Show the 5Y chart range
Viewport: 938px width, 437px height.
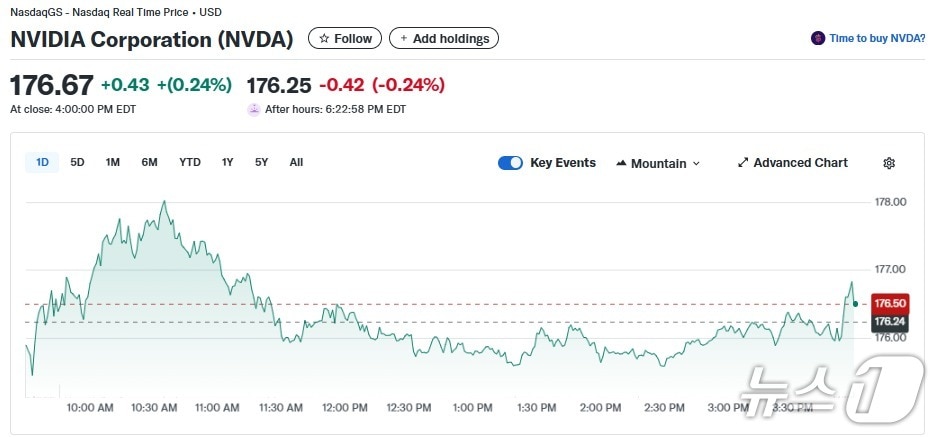pyautogui.click(x=262, y=162)
